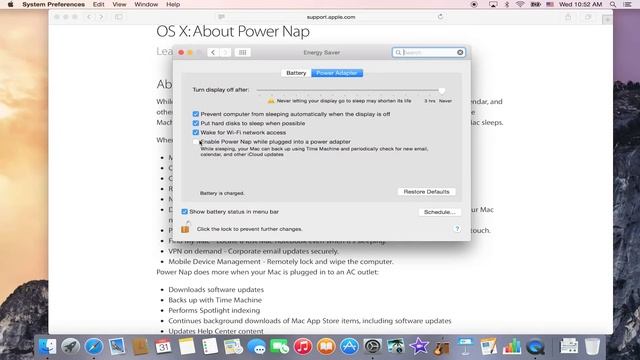
Task: Click the menu bar clock
Action: 580,4
